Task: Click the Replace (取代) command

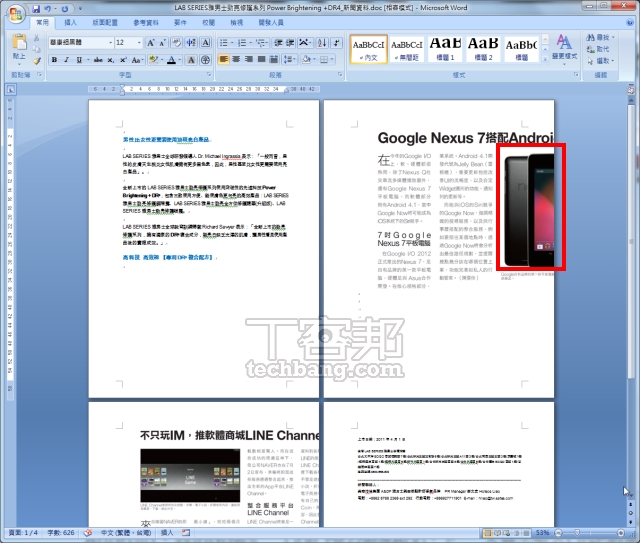Action: point(598,49)
